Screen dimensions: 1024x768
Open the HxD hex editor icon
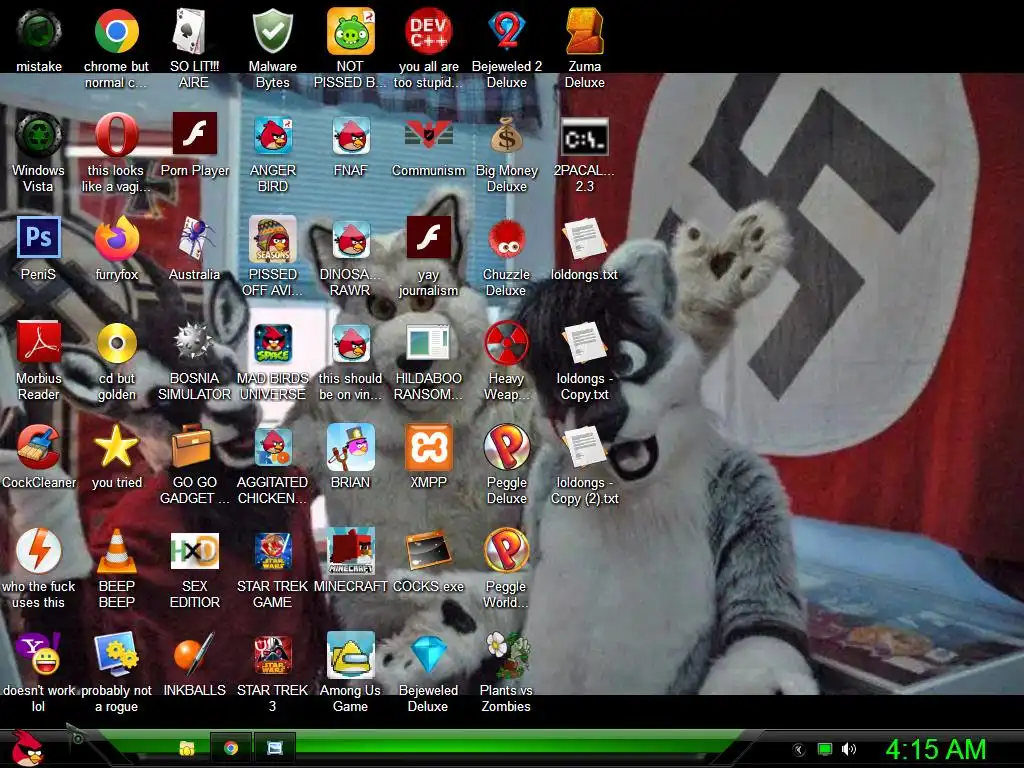(194, 551)
